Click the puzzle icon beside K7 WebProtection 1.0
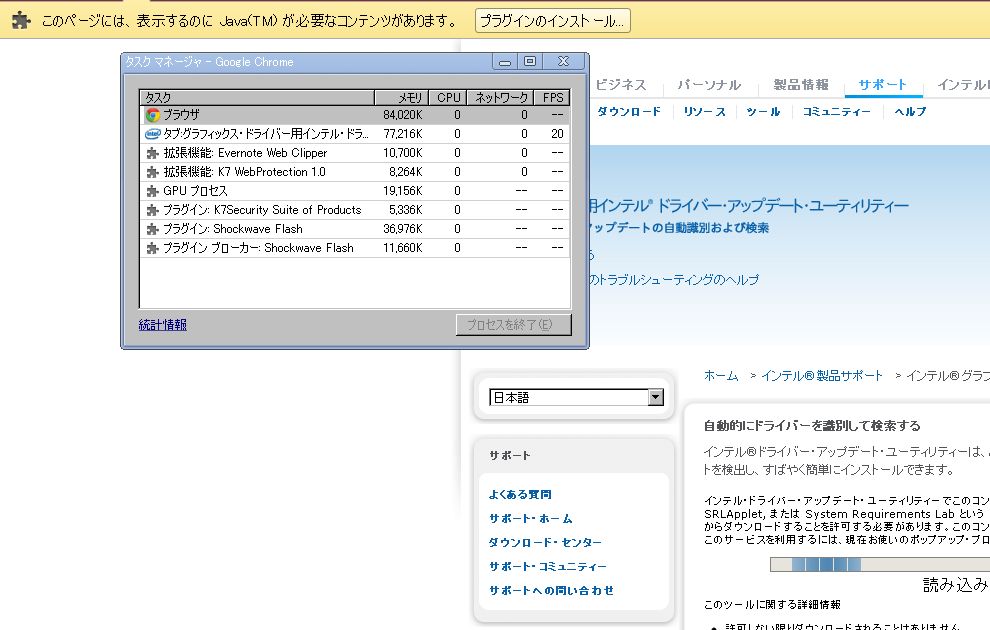 click(x=152, y=172)
